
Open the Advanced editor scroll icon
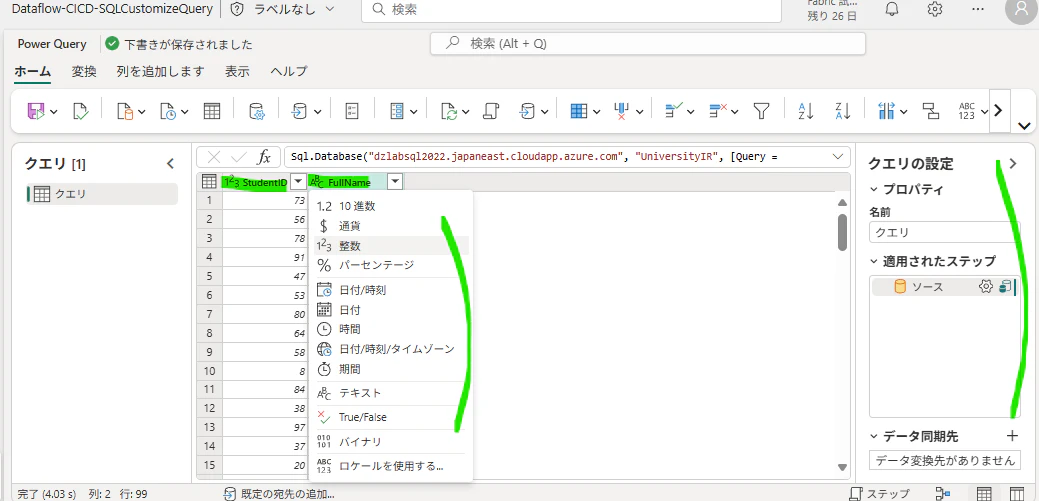coord(490,111)
